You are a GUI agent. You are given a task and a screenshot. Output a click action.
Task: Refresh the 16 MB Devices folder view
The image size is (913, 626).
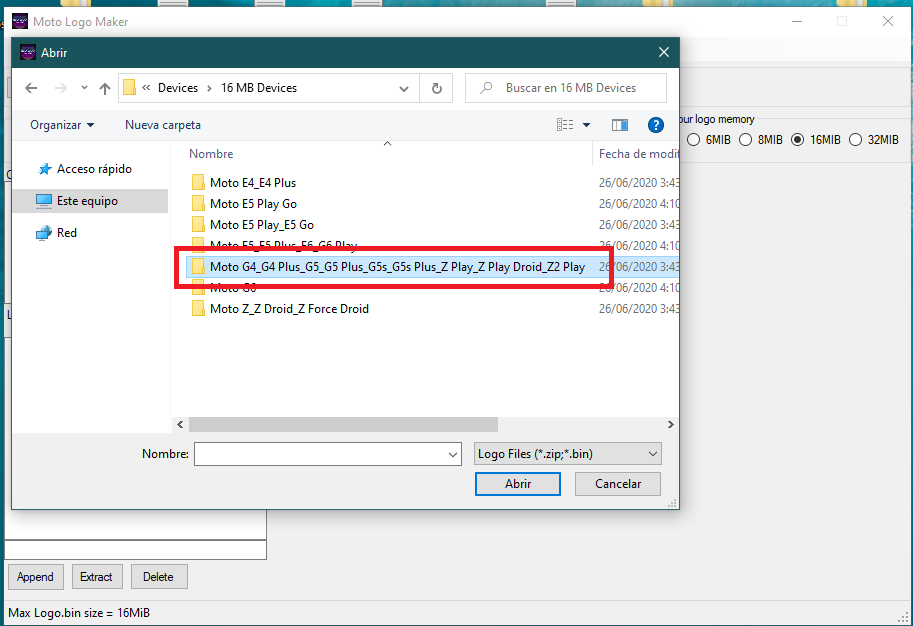(437, 88)
